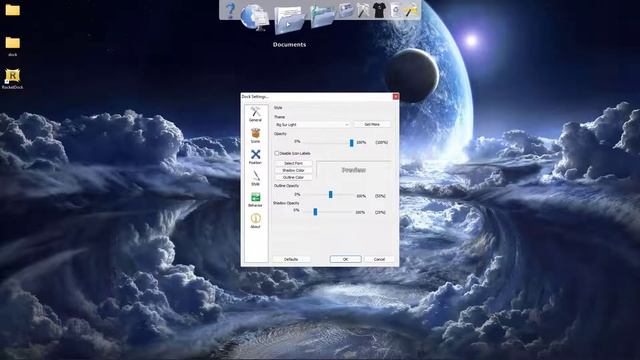Cancel the Dock Settings dialog
Image resolution: width=640 pixels, height=360 pixels.
[x=379, y=259]
